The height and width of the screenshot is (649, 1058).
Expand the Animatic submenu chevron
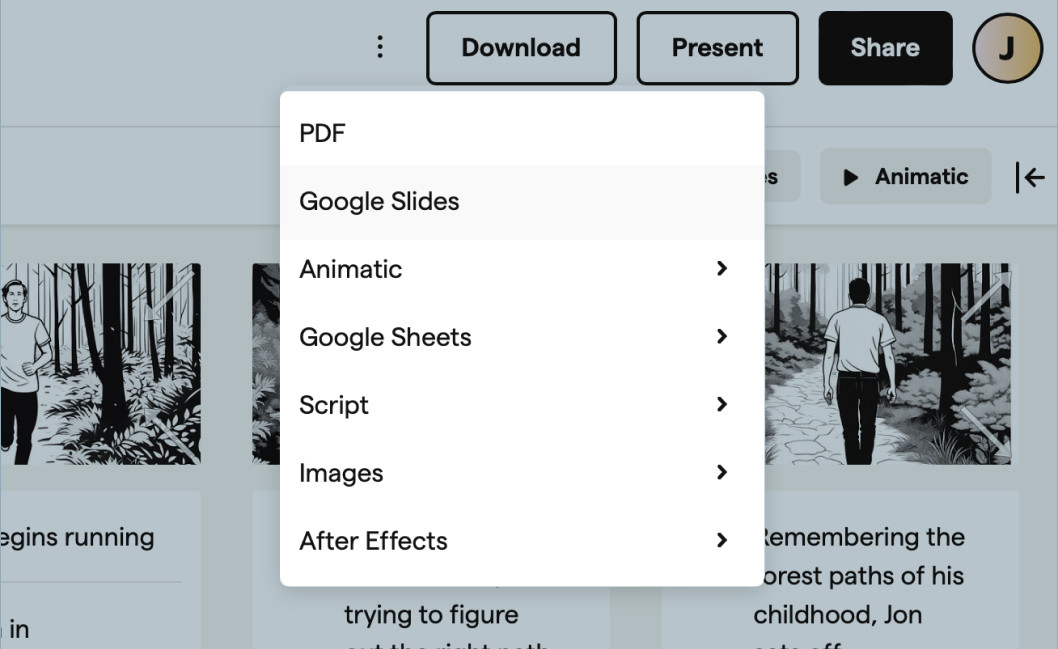[721, 269]
